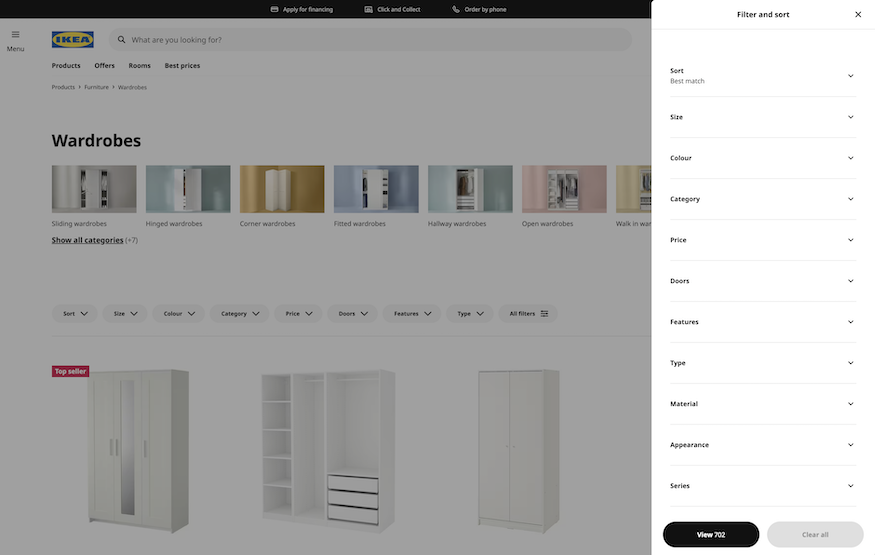Expand the Type filter section

click(763, 363)
